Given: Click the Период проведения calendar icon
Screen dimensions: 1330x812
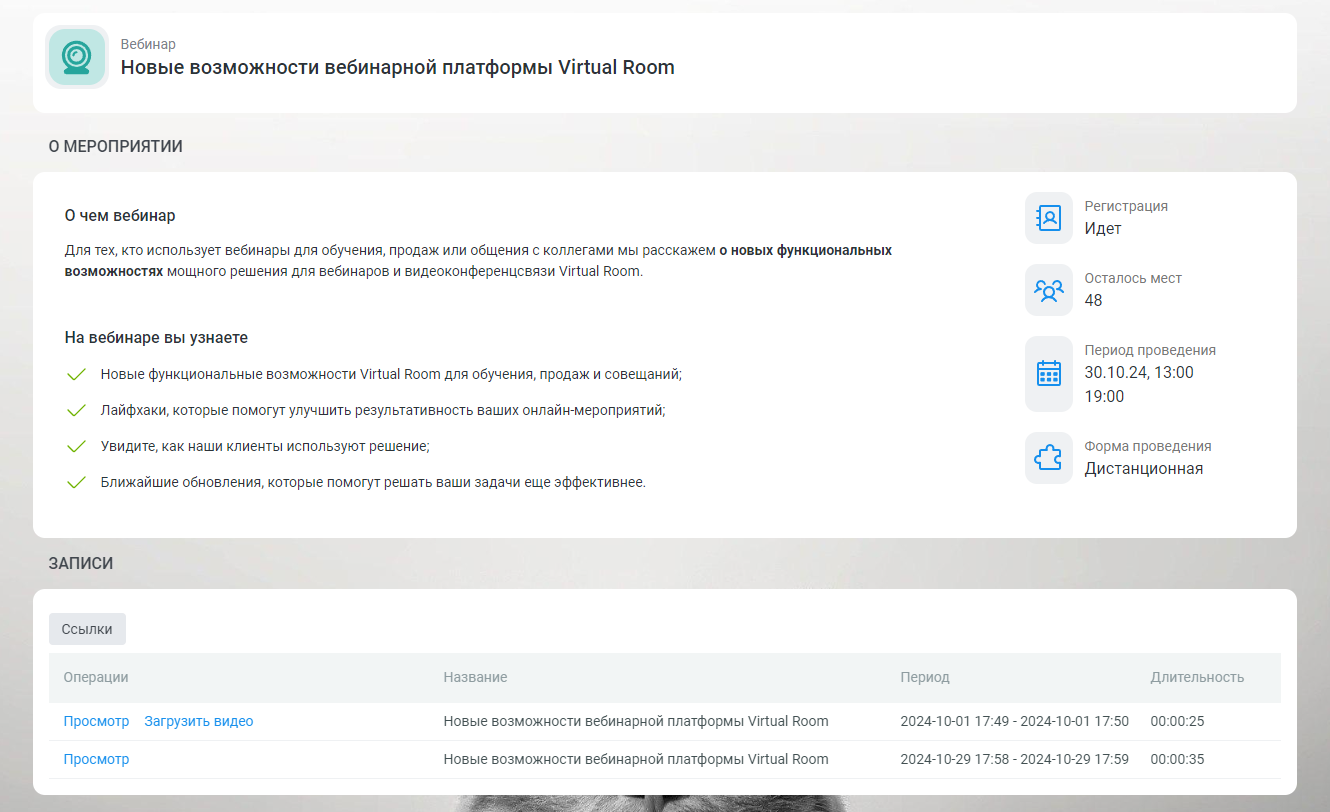Looking at the screenshot, I should click(1048, 374).
